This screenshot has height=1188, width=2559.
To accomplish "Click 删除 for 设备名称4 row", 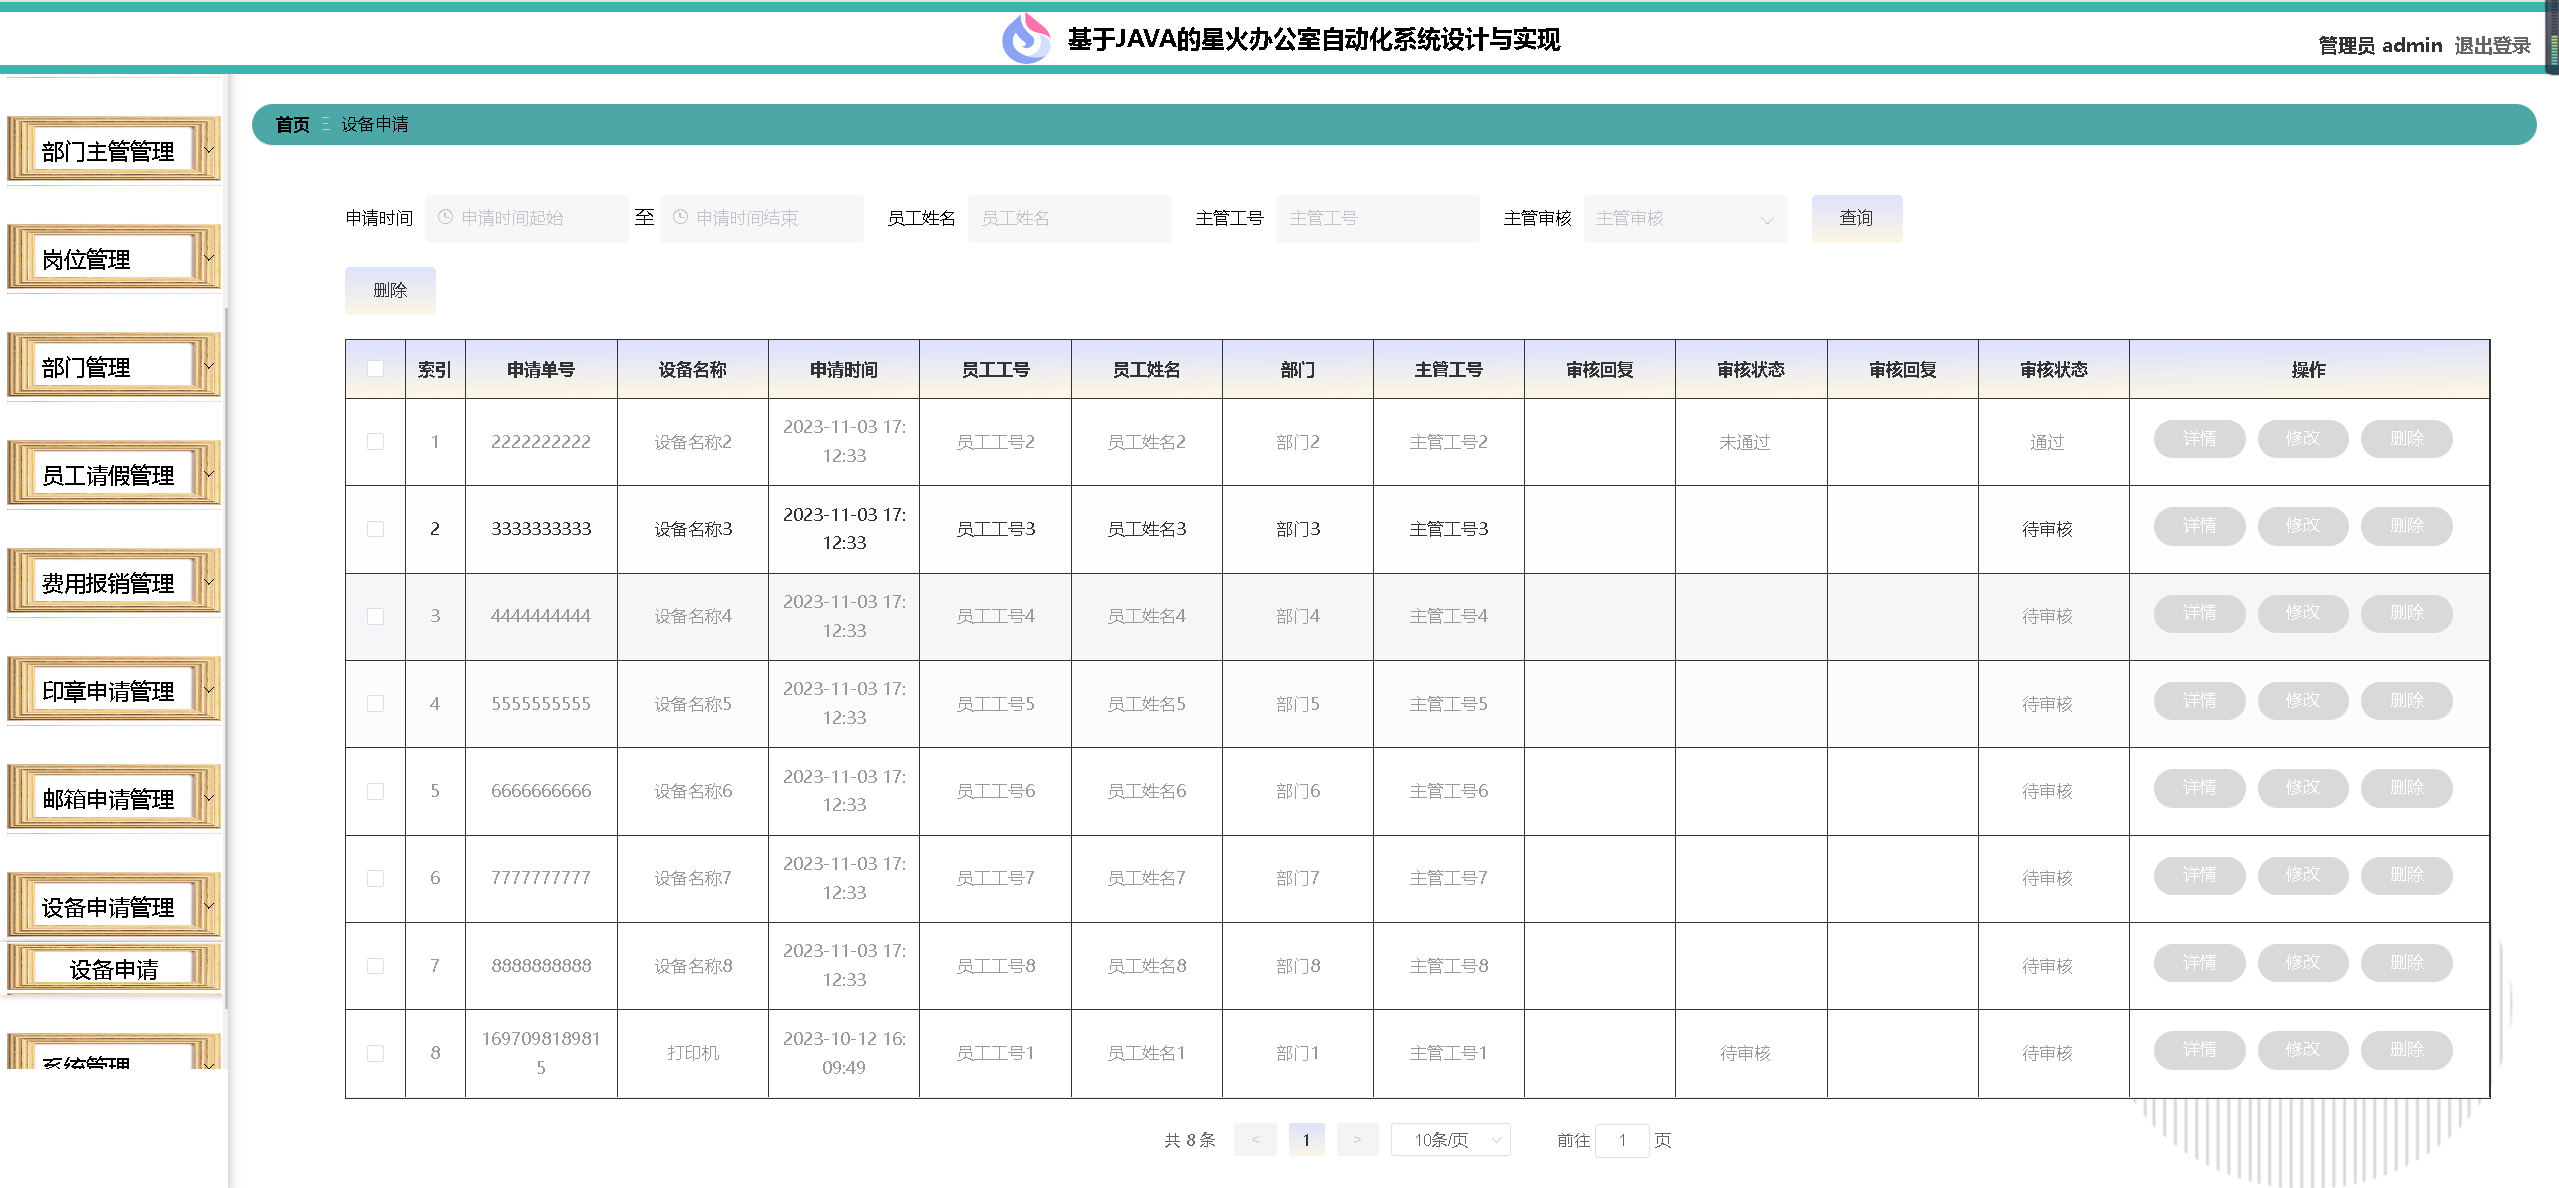I will pos(2406,613).
